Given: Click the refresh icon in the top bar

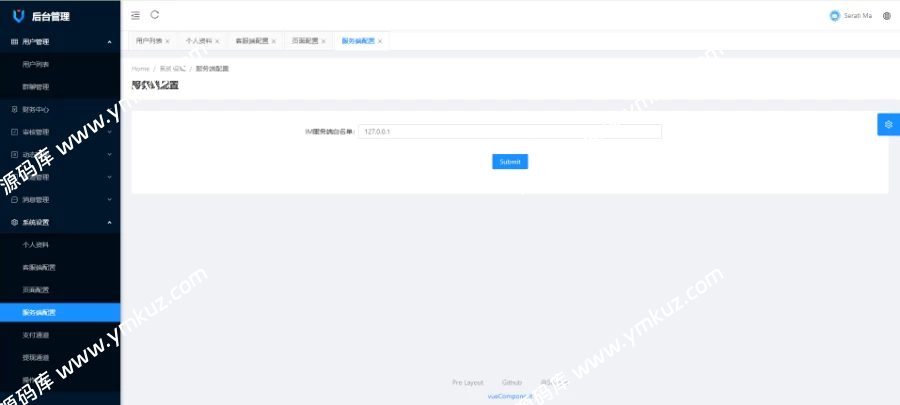Looking at the screenshot, I should [154, 15].
